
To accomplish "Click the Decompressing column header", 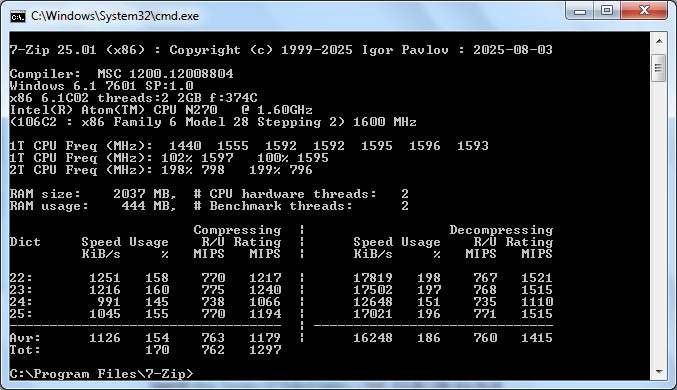I will [501, 230].
